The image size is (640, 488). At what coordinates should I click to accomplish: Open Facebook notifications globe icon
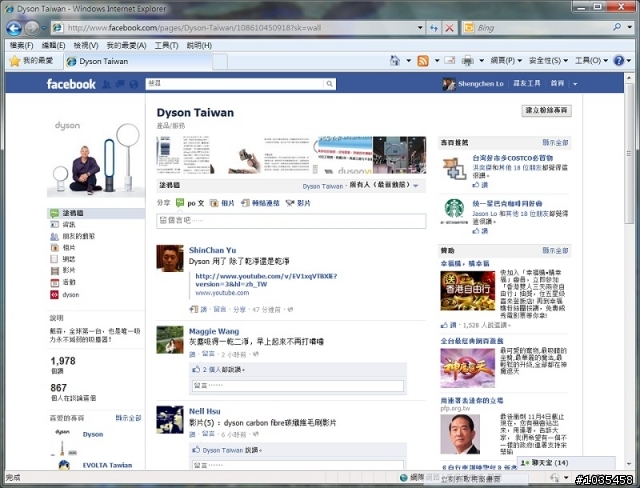(x=133, y=84)
